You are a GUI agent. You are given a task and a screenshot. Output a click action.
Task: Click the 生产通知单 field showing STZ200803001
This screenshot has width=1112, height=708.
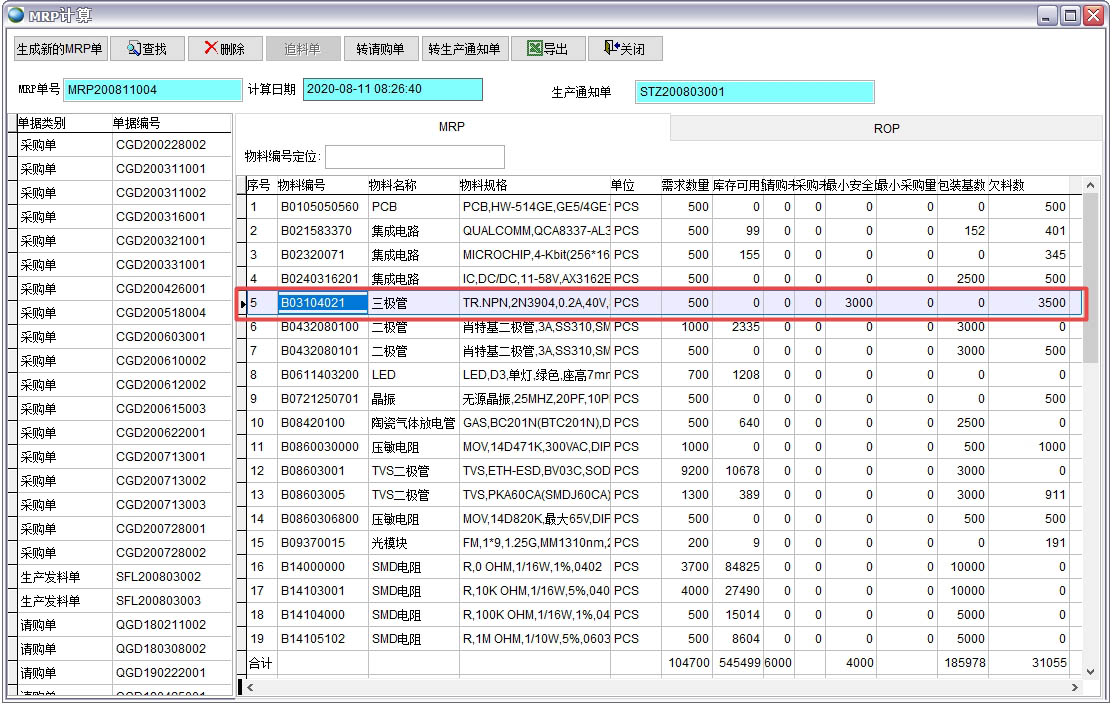(755, 92)
